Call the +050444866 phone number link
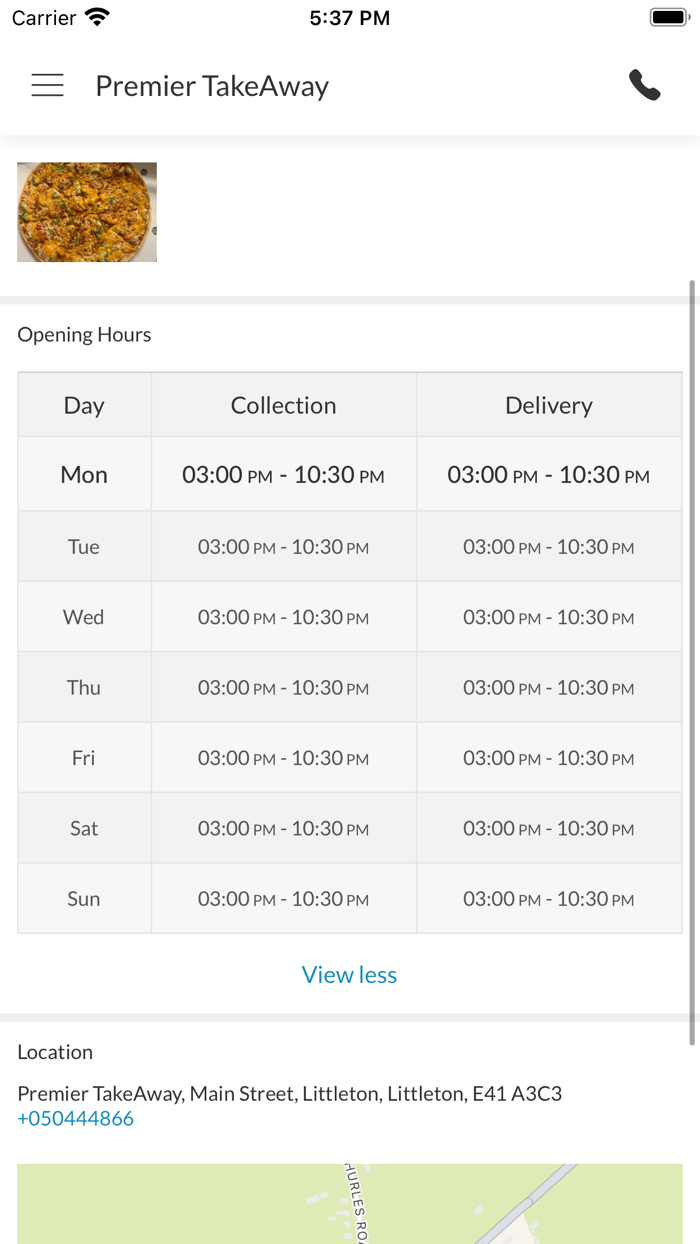 74,1118
